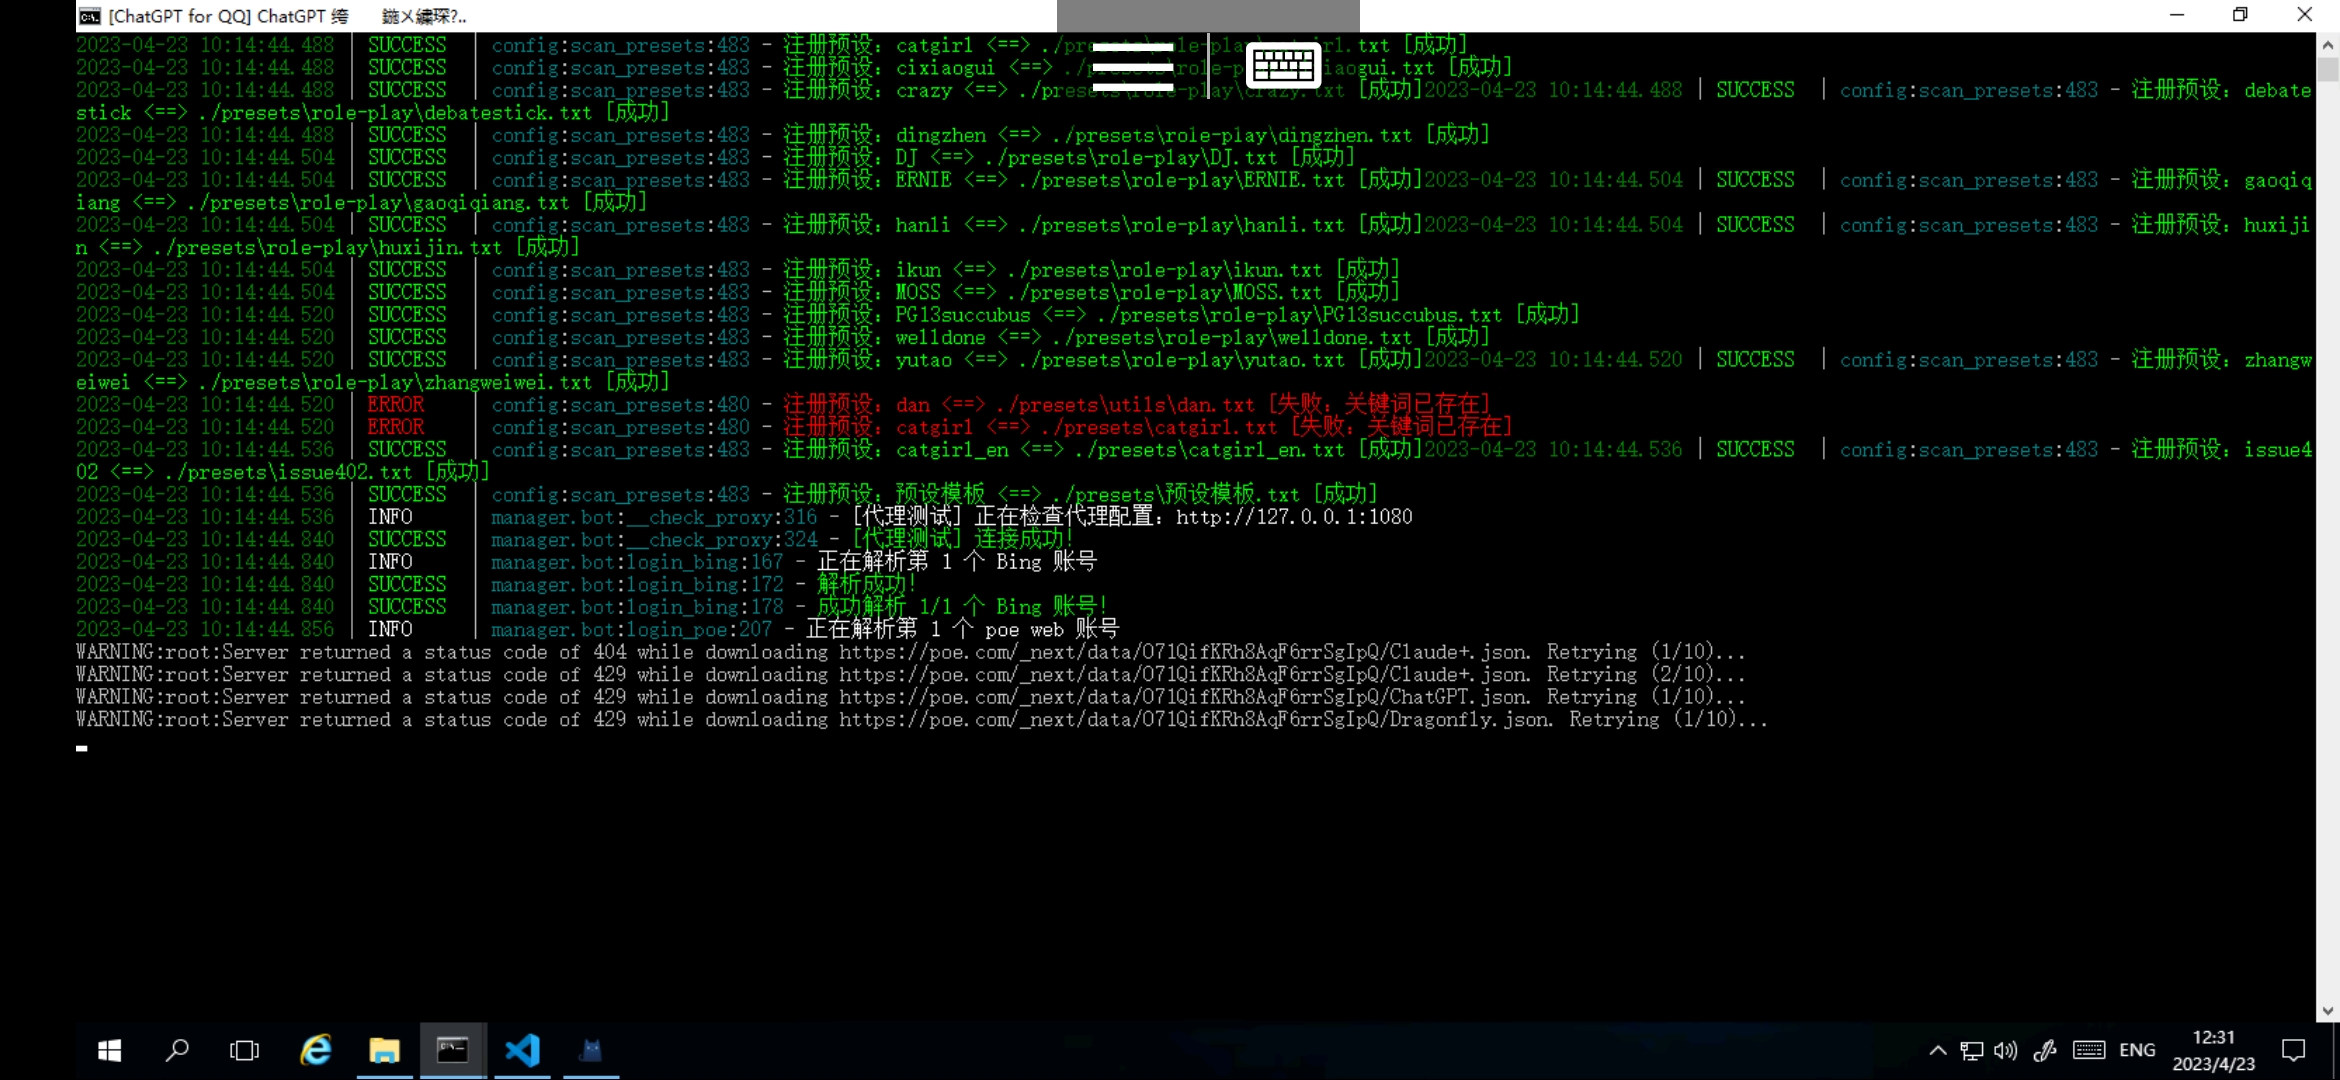Click the keyboard overlay icon near the title bar

pyautogui.click(x=1283, y=64)
